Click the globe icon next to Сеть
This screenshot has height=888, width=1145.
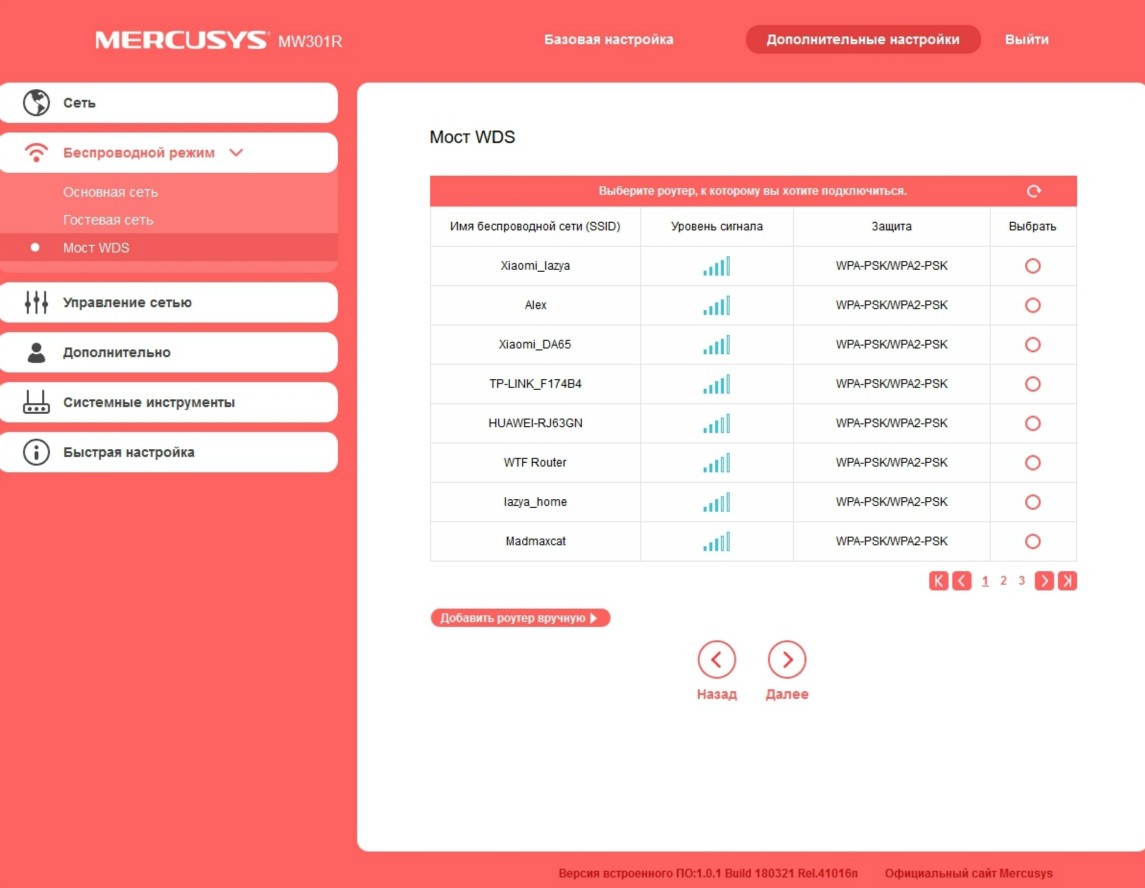point(36,102)
